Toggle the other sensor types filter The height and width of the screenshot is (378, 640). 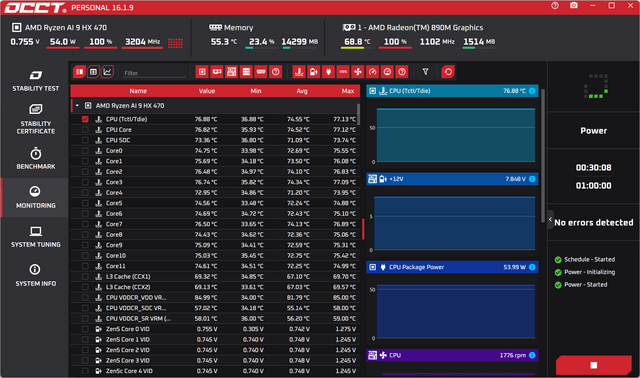402,72
